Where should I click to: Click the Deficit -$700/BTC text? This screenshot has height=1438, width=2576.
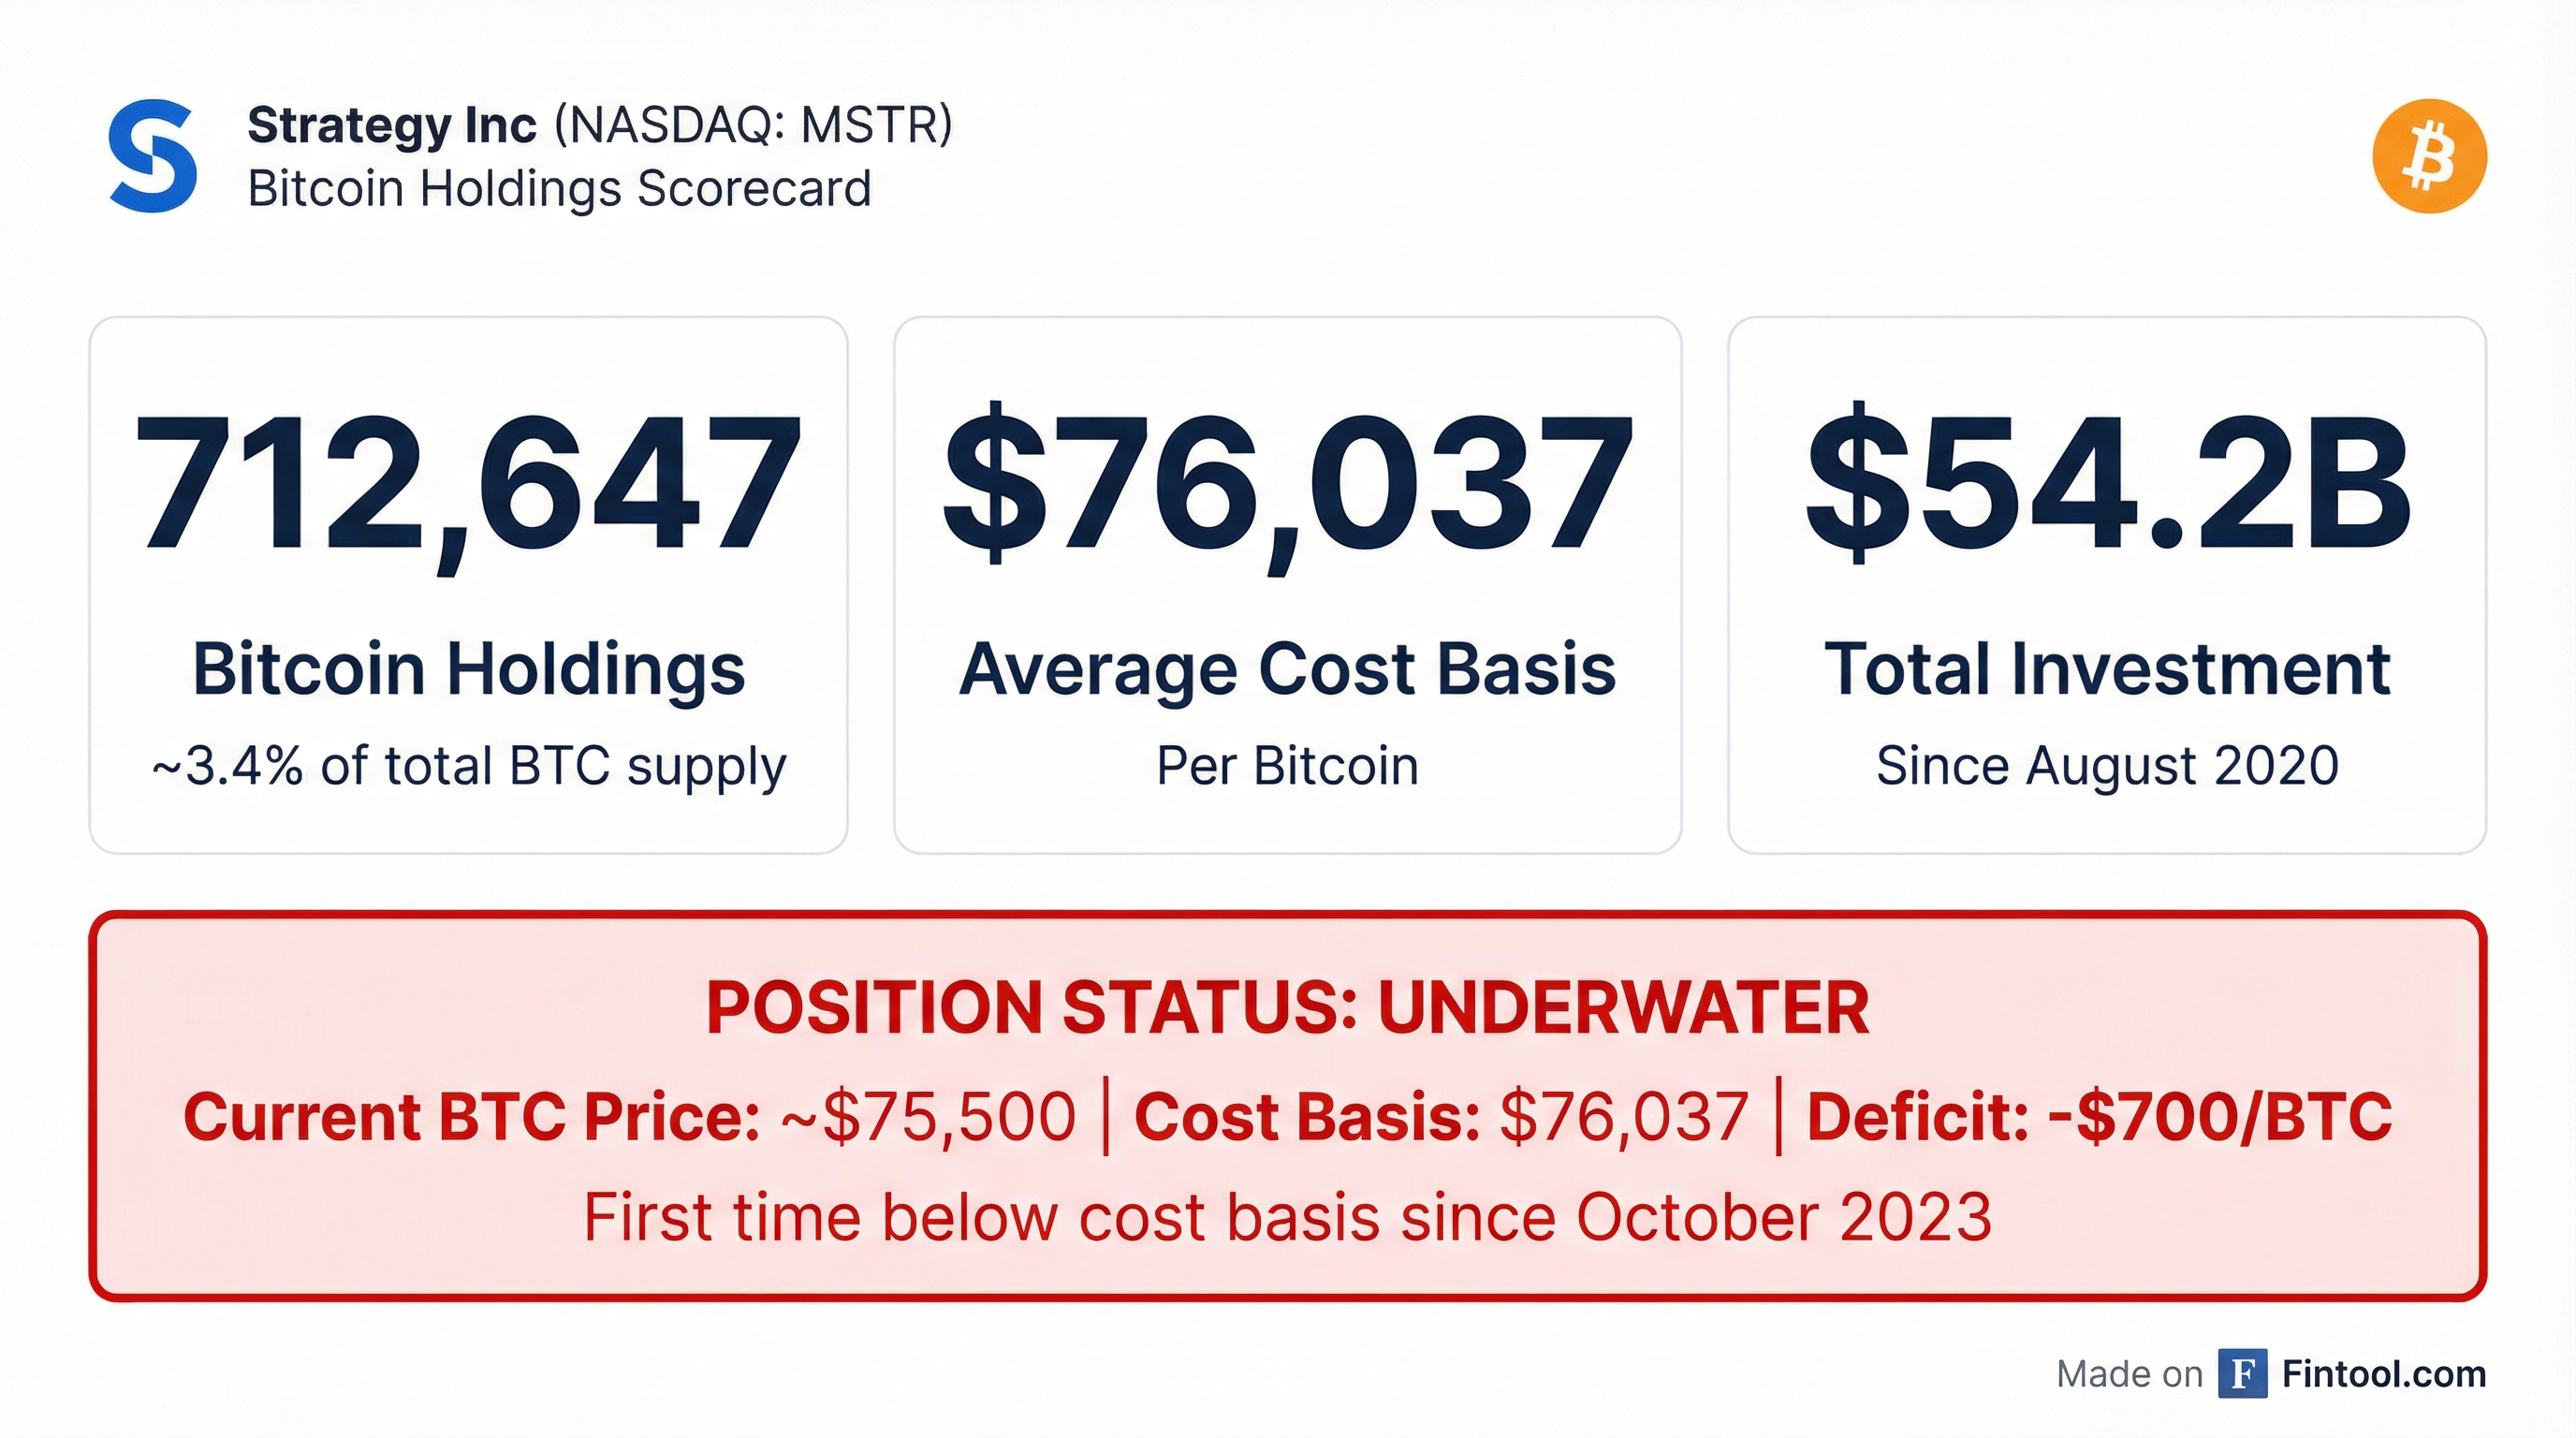2099,1116
